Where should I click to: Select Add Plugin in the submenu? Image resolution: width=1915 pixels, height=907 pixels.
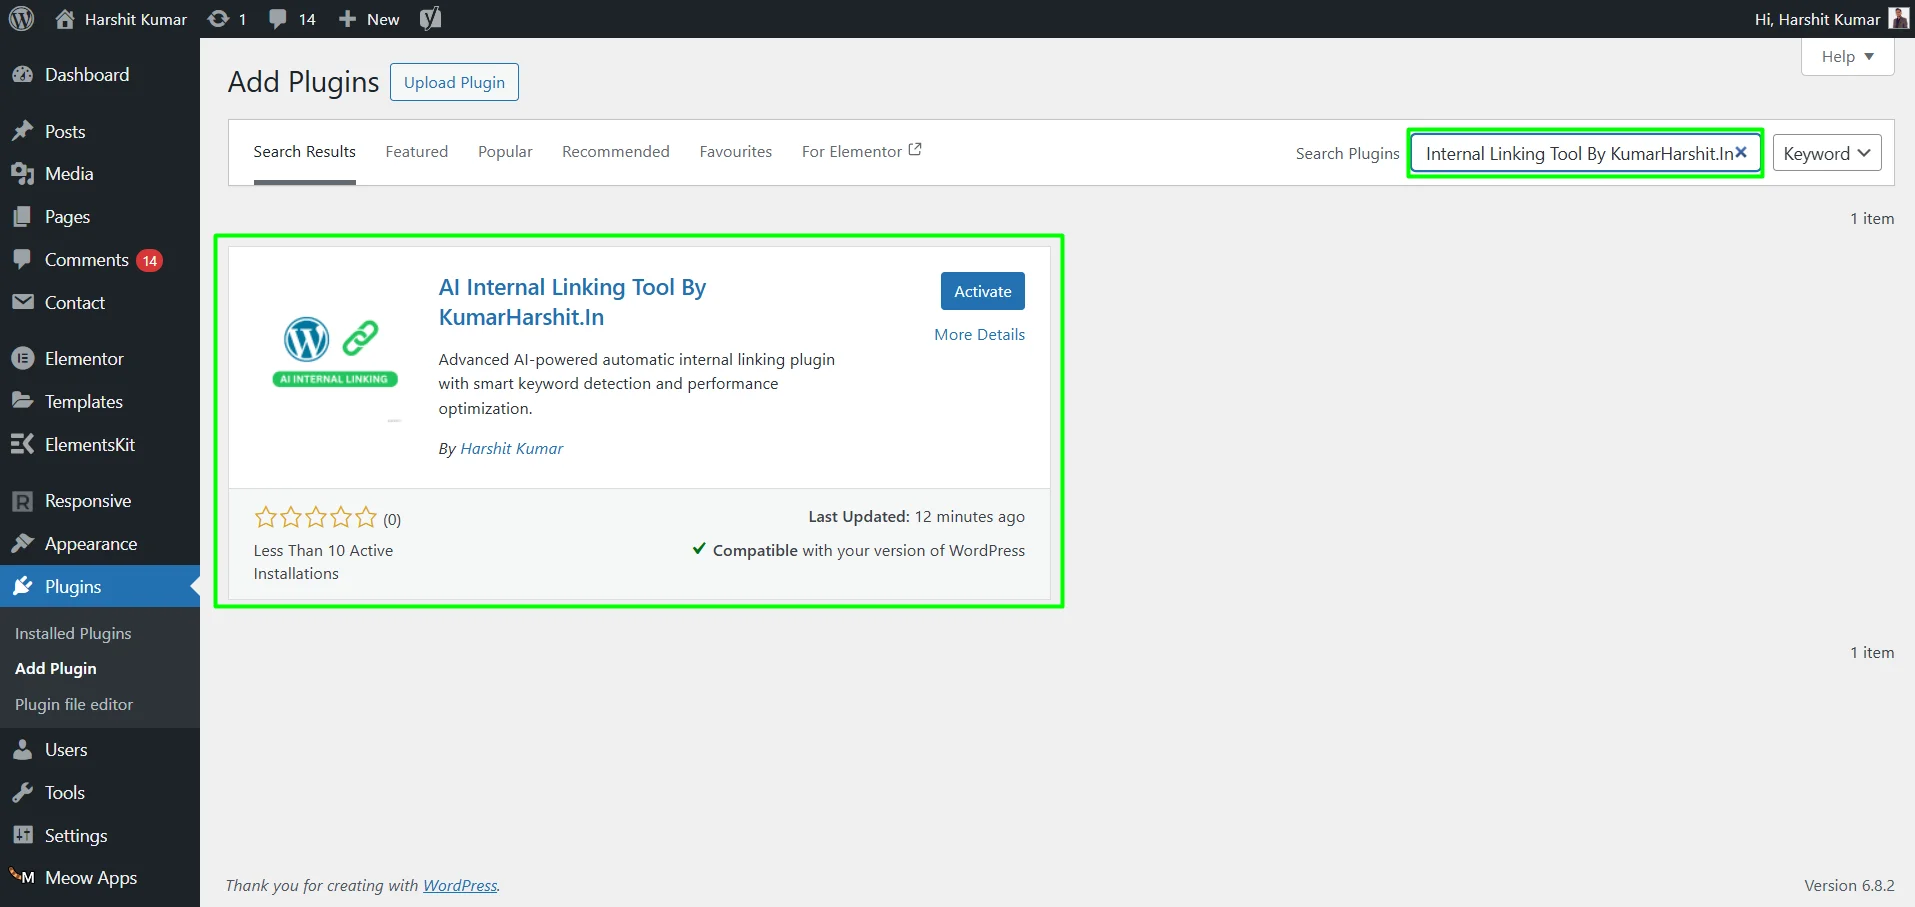pyautogui.click(x=56, y=669)
